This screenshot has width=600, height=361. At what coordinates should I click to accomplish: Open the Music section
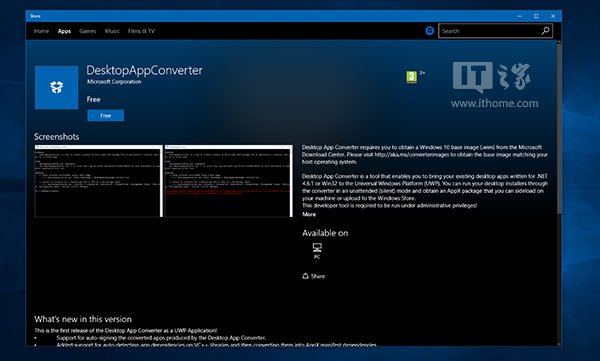pos(112,31)
